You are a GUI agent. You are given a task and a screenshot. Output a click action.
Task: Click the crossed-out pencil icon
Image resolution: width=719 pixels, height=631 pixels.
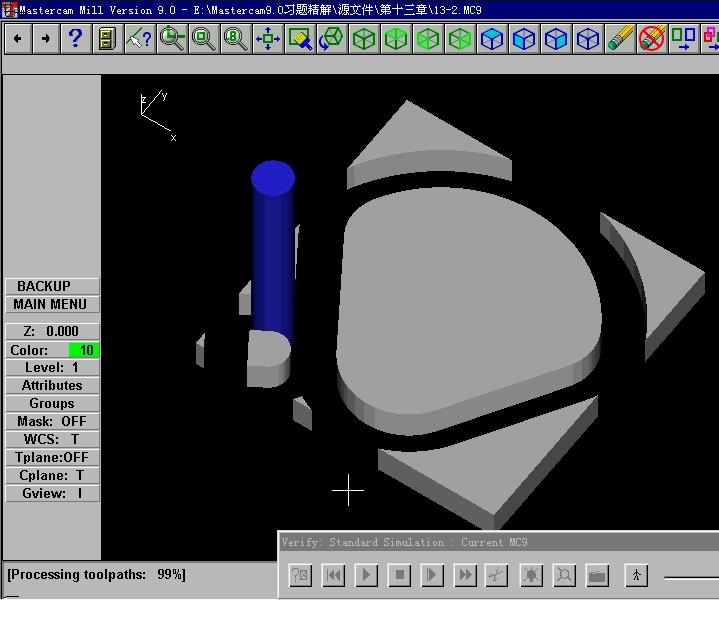click(652, 39)
